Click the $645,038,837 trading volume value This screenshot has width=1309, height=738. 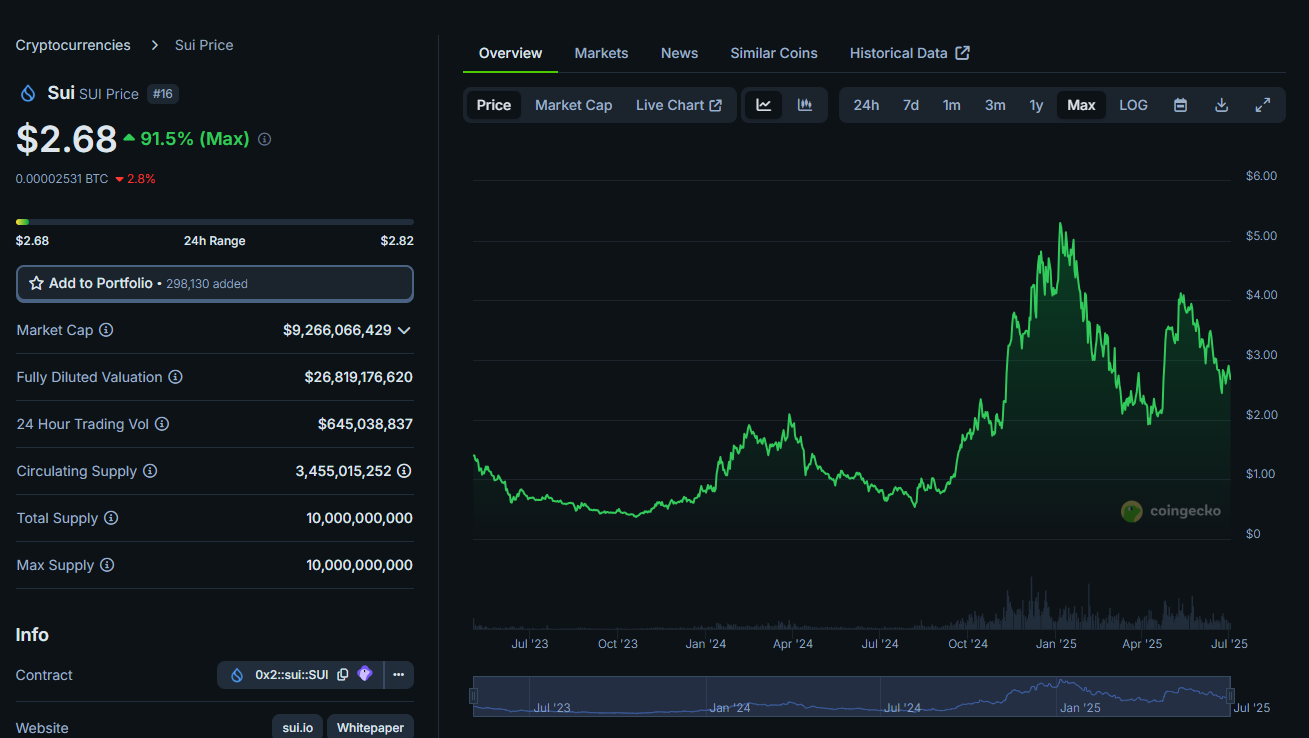pyautogui.click(x=365, y=424)
